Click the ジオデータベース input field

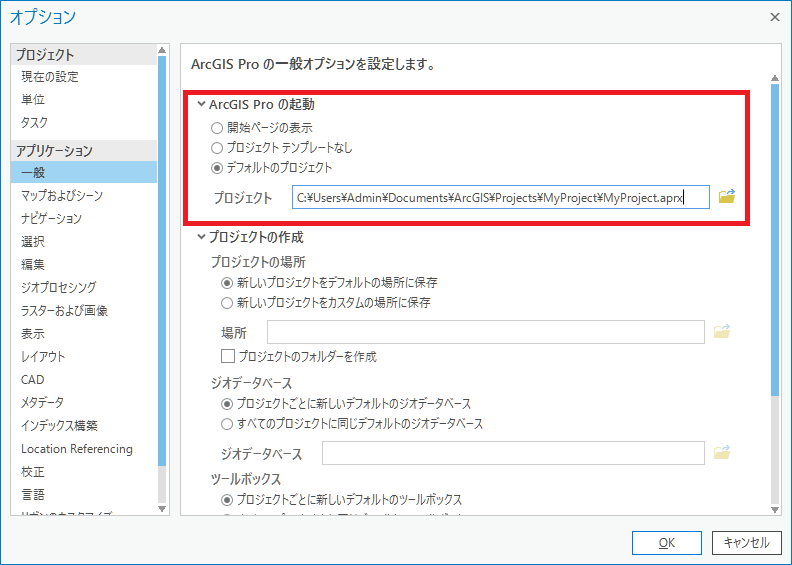point(513,453)
